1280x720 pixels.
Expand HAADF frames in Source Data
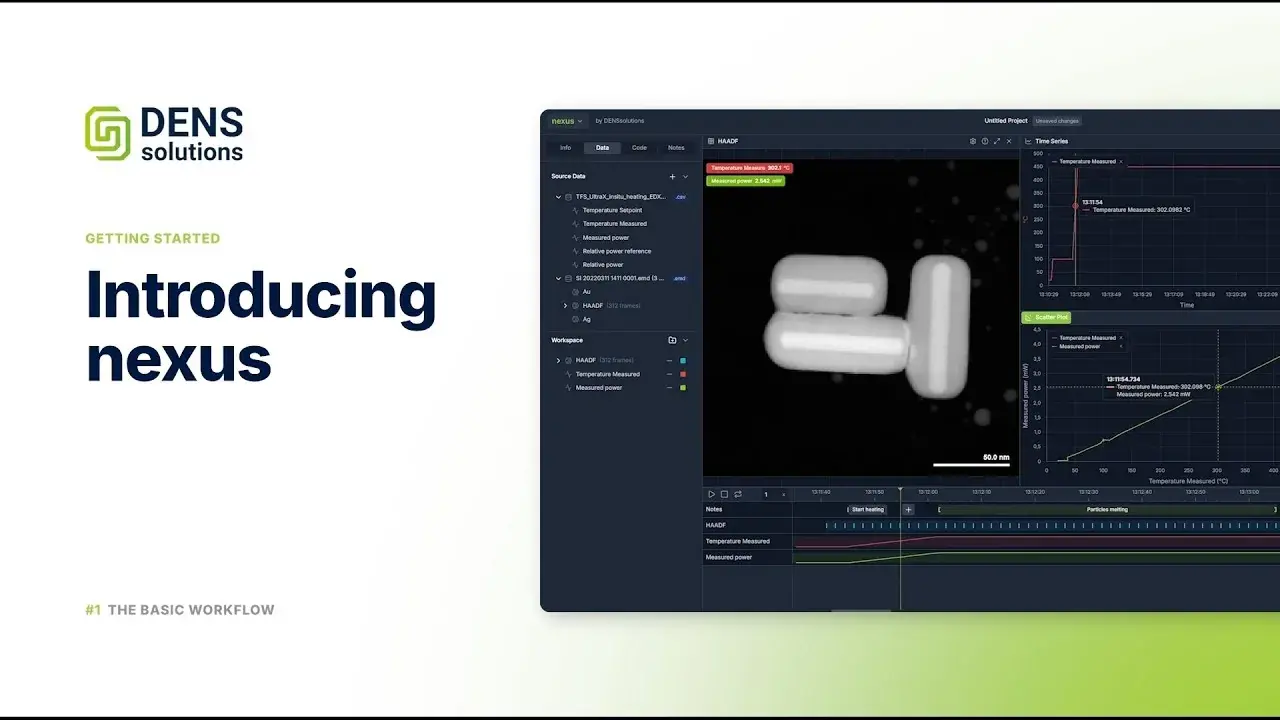click(566, 305)
